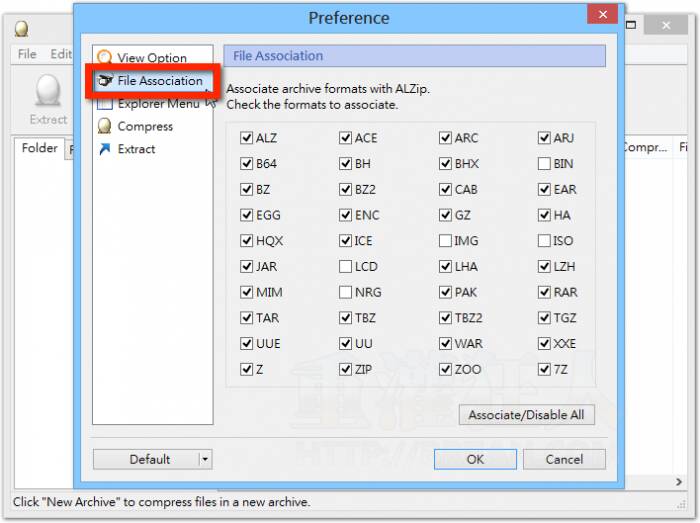Toggle the BHX checkbox
This screenshot has height=523, width=700.
click(445, 163)
